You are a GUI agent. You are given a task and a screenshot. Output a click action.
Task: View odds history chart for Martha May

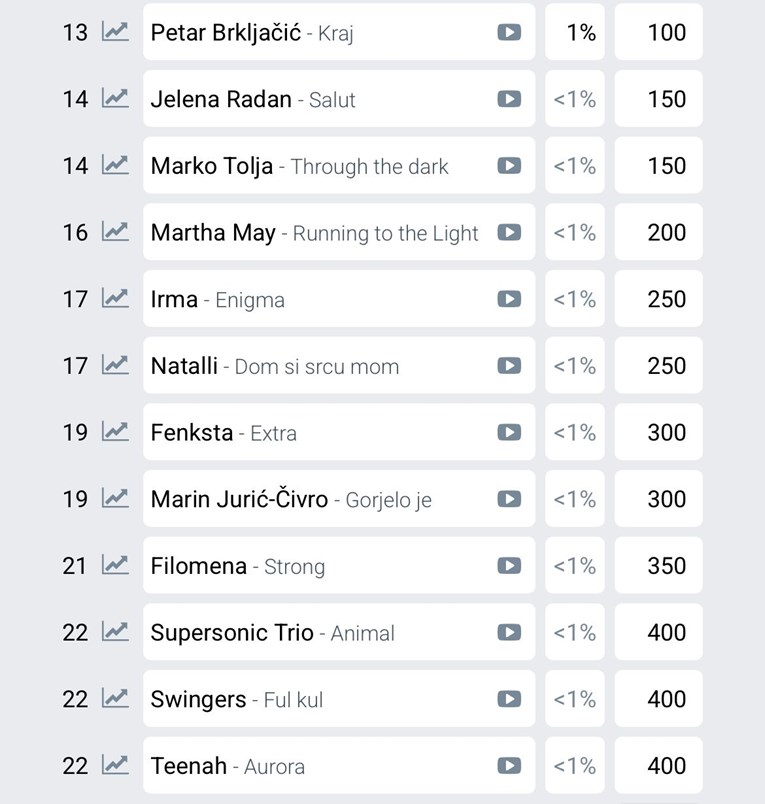pyautogui.click(x=115, y=232)
